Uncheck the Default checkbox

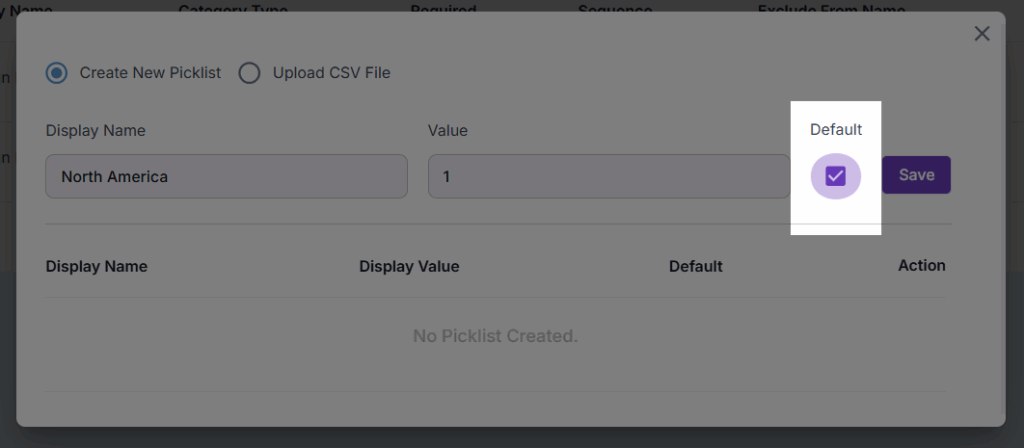point(835,176)
